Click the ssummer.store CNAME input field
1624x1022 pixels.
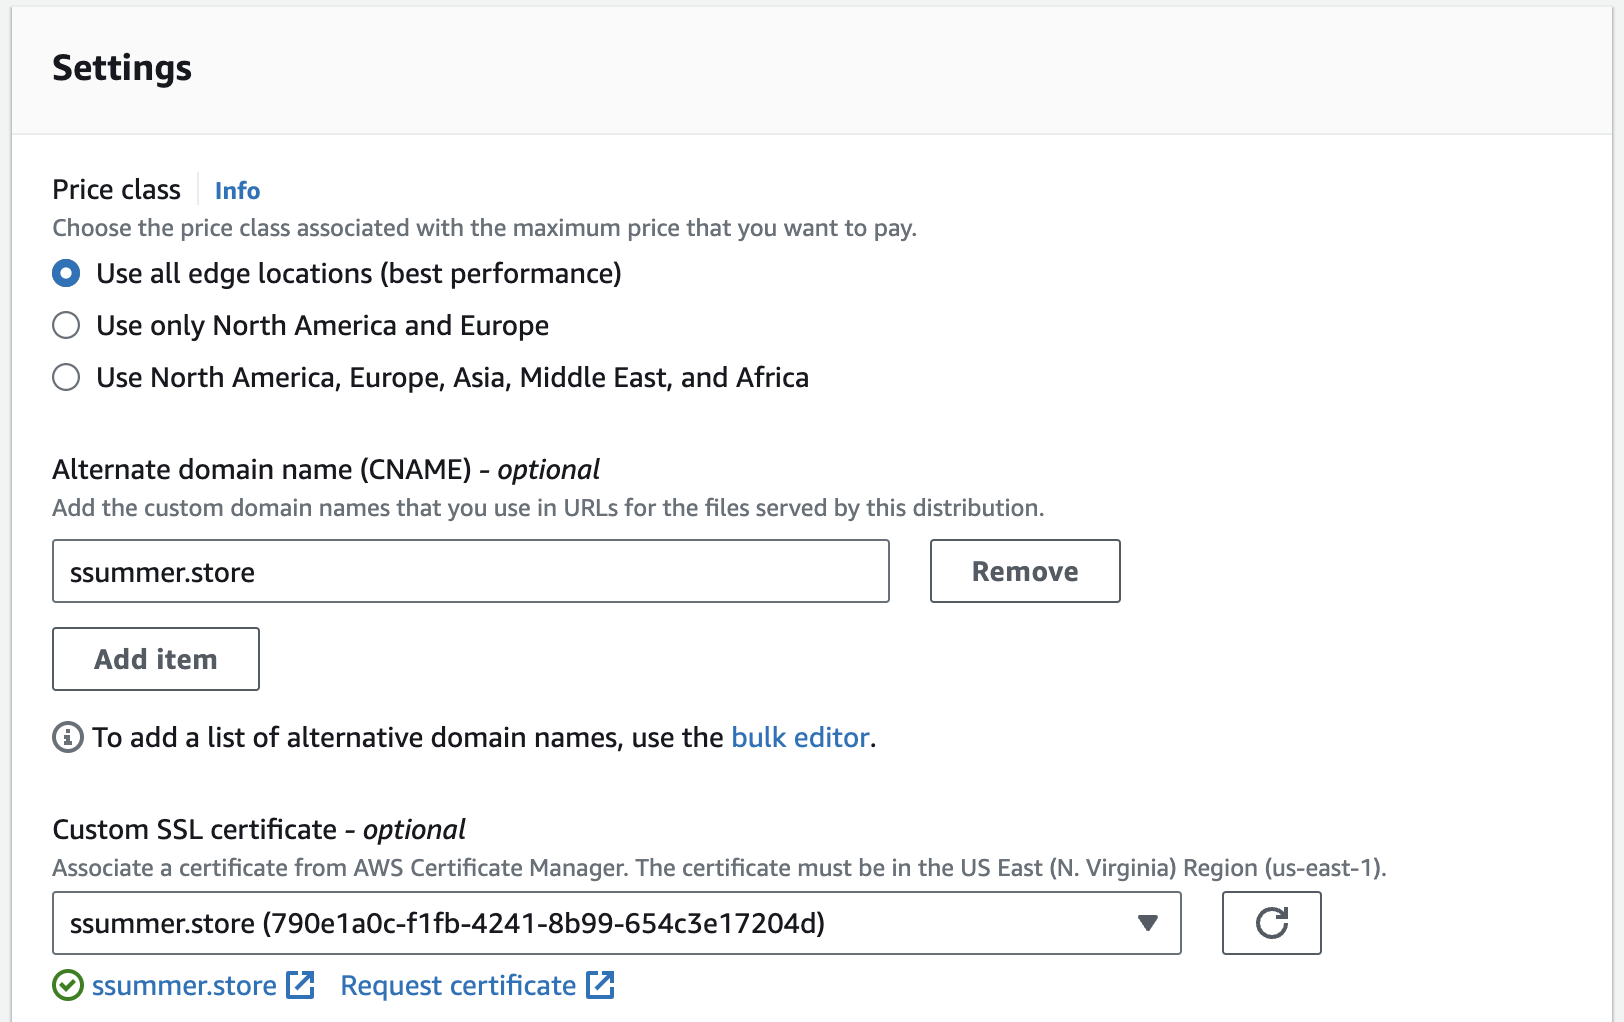tap(470, 571)
